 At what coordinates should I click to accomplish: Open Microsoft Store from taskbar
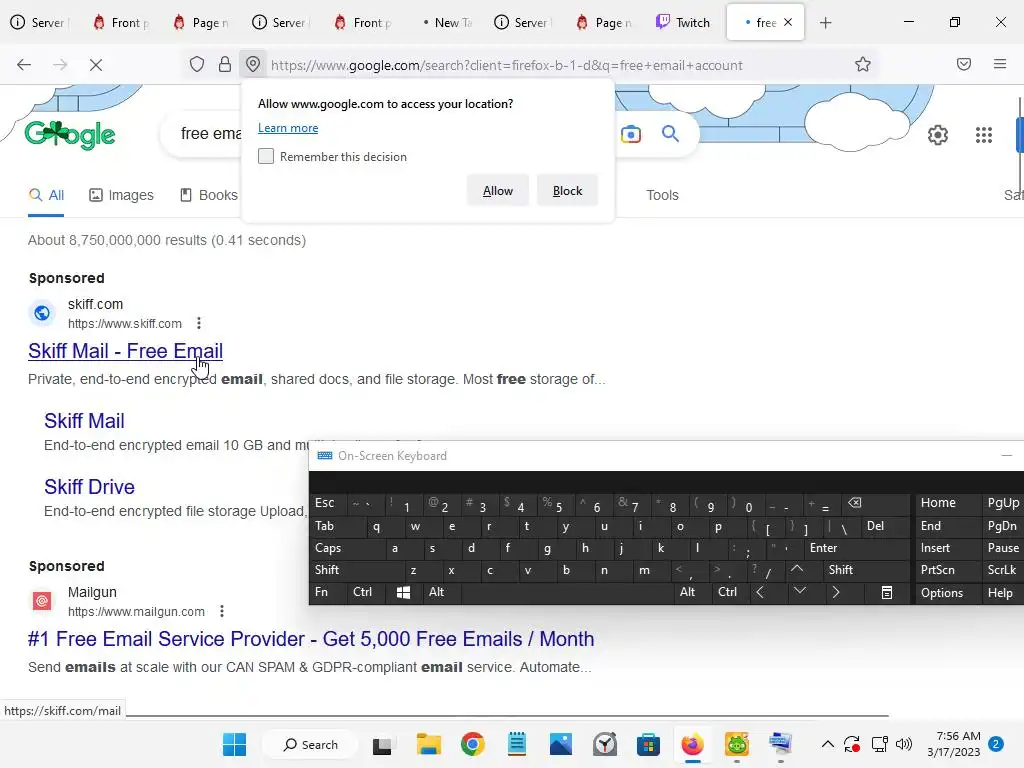(x=648, y=744)
